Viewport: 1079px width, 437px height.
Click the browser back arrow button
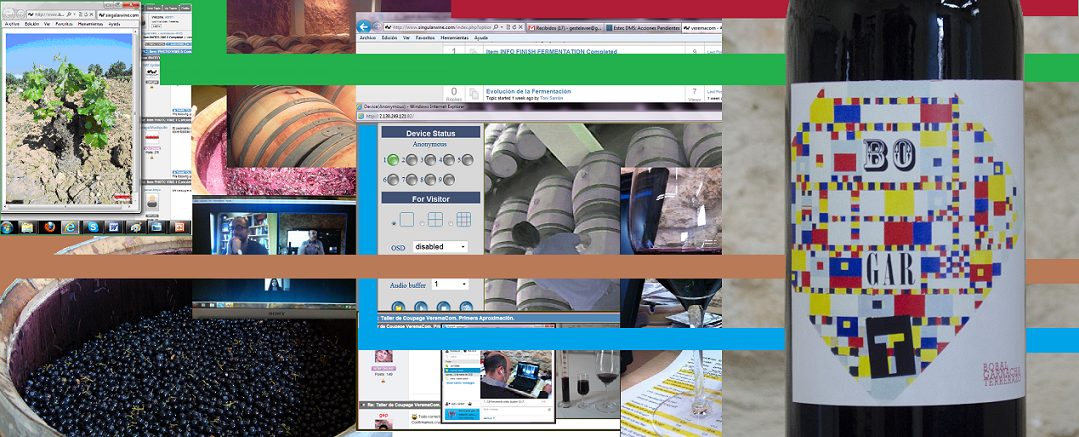(363, 27)
